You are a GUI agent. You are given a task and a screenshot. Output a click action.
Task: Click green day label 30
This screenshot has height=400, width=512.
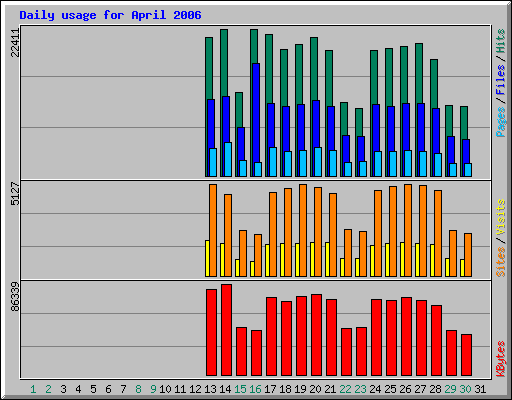pos(465,389)
